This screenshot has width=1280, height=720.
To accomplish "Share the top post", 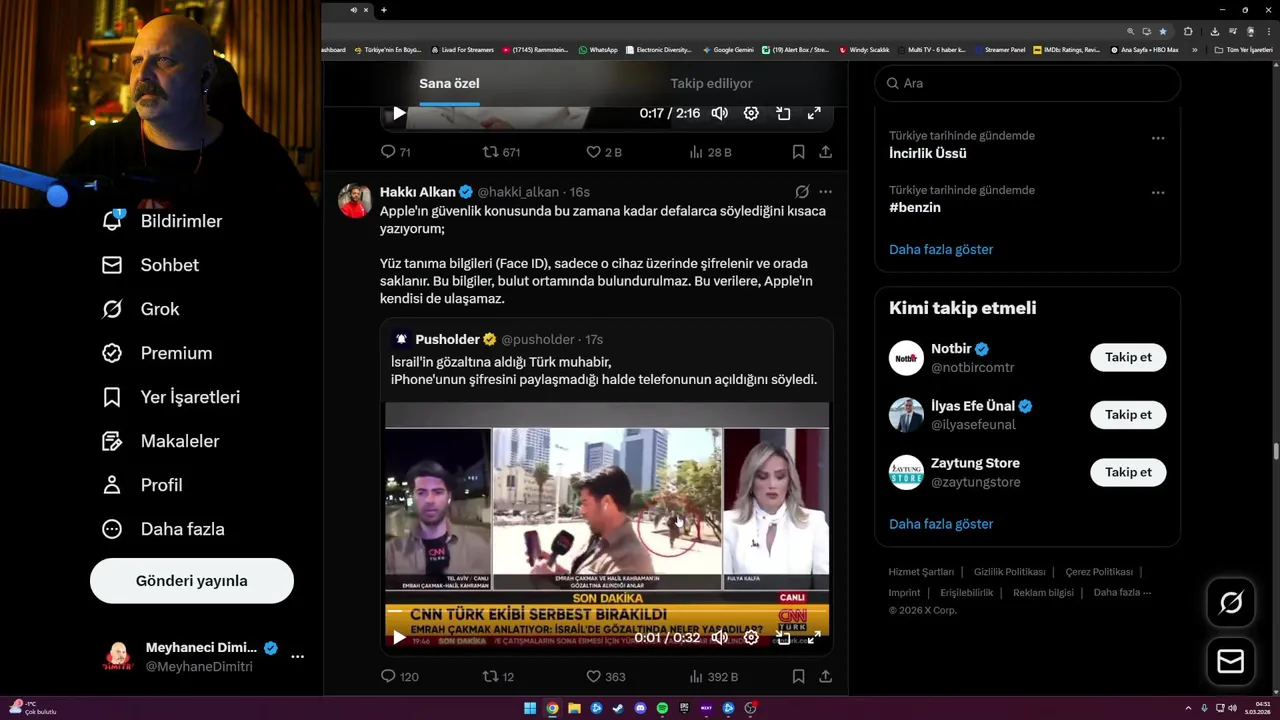I will pyautogui.click(x=825, y=152).
